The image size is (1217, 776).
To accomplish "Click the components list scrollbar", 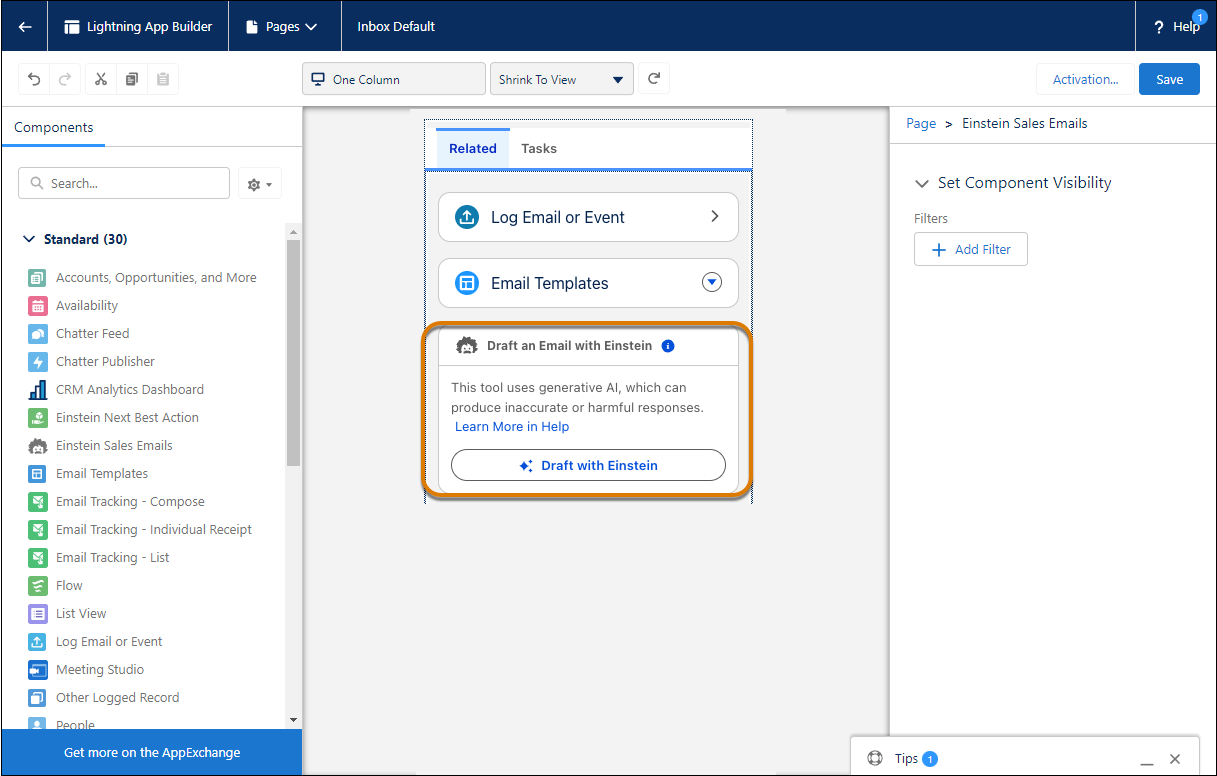I will coord(293,352).
